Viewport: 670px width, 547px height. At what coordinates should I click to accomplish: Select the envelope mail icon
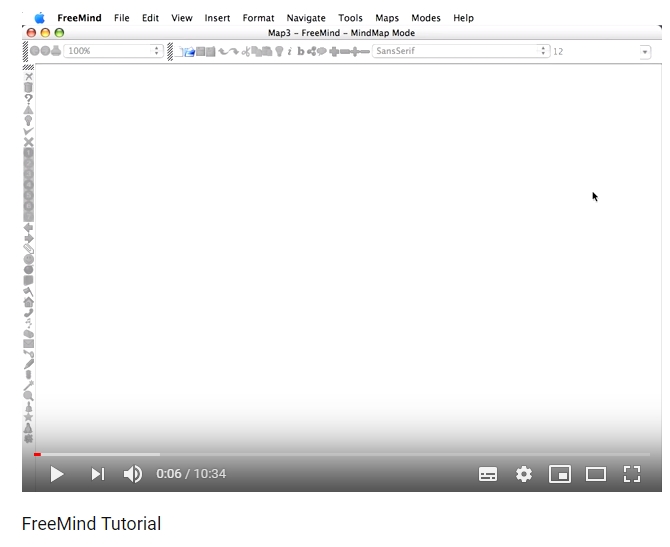pos(28,344)
